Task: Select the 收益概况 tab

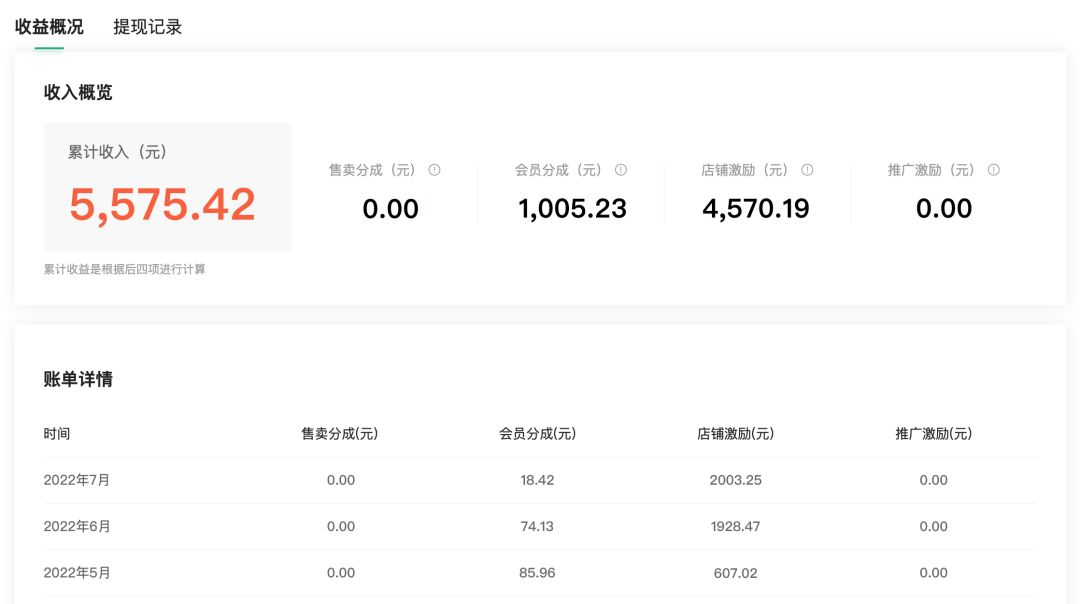Action: (x=49, y=27)
